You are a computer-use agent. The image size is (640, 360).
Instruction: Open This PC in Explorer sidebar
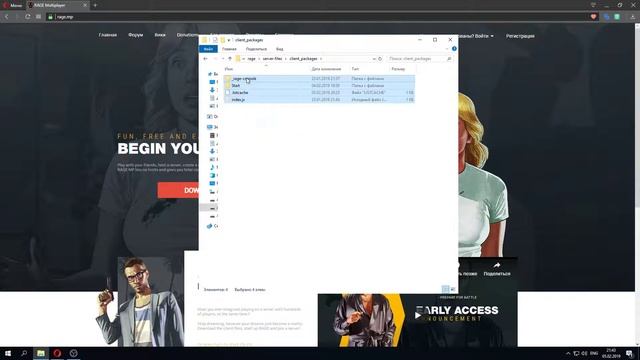pos(213,127)
